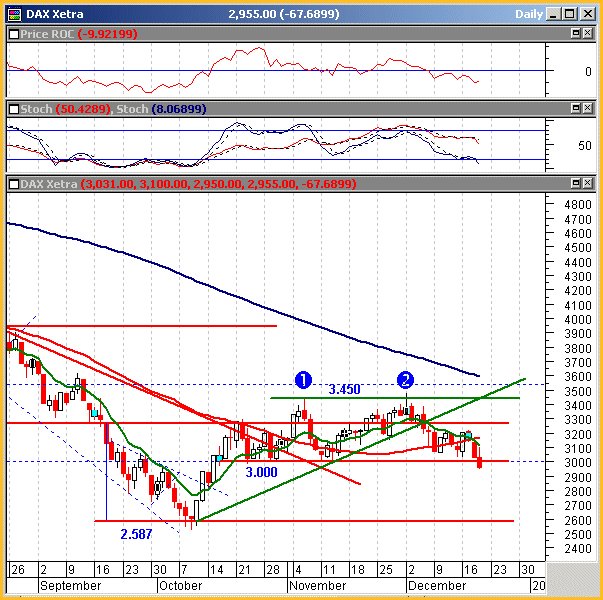The width and height of the screenshot is (603, 600).
Task: Click the date label 16 under December
Action: click(x=471, y=570)
